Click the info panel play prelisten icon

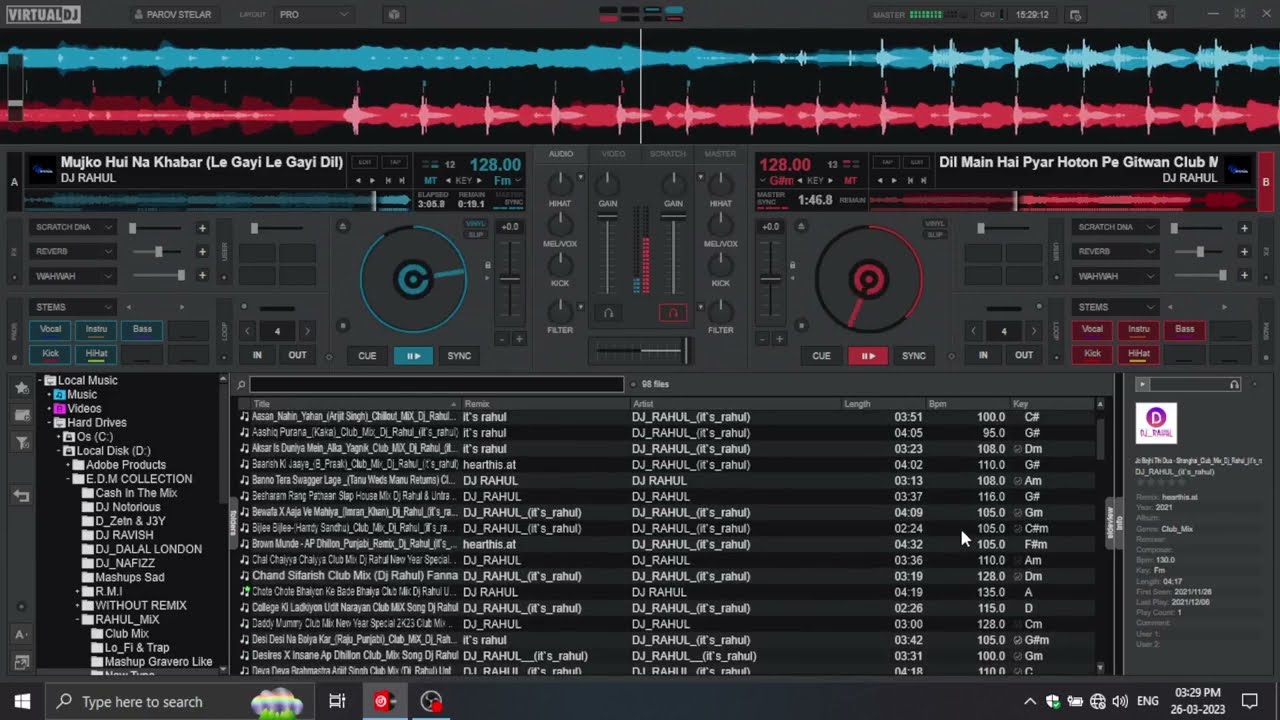pos(1142,384)
